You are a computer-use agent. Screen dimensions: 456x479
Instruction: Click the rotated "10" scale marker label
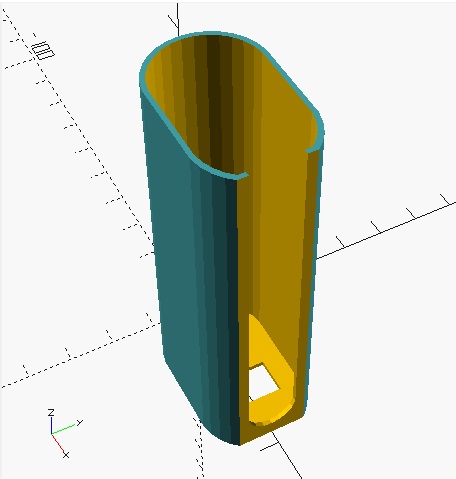[x=43, y=51]
